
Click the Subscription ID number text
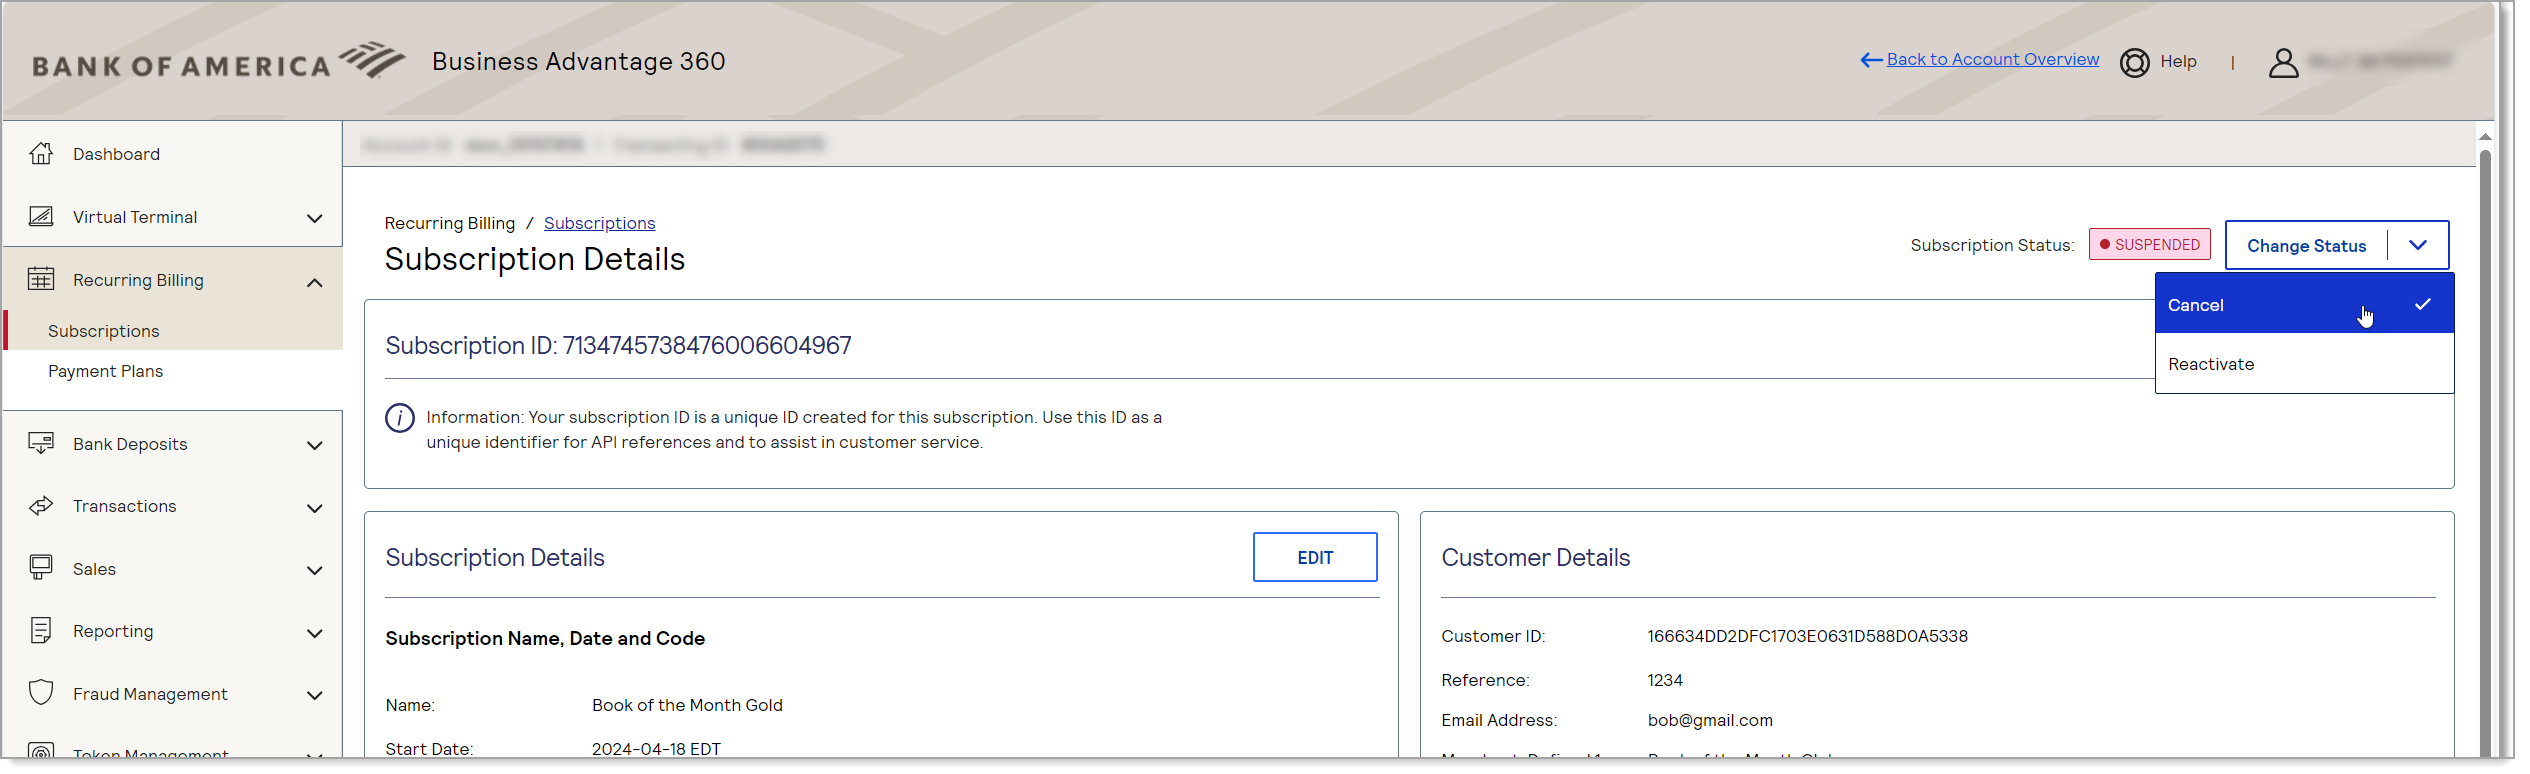[x=707, y=345]
